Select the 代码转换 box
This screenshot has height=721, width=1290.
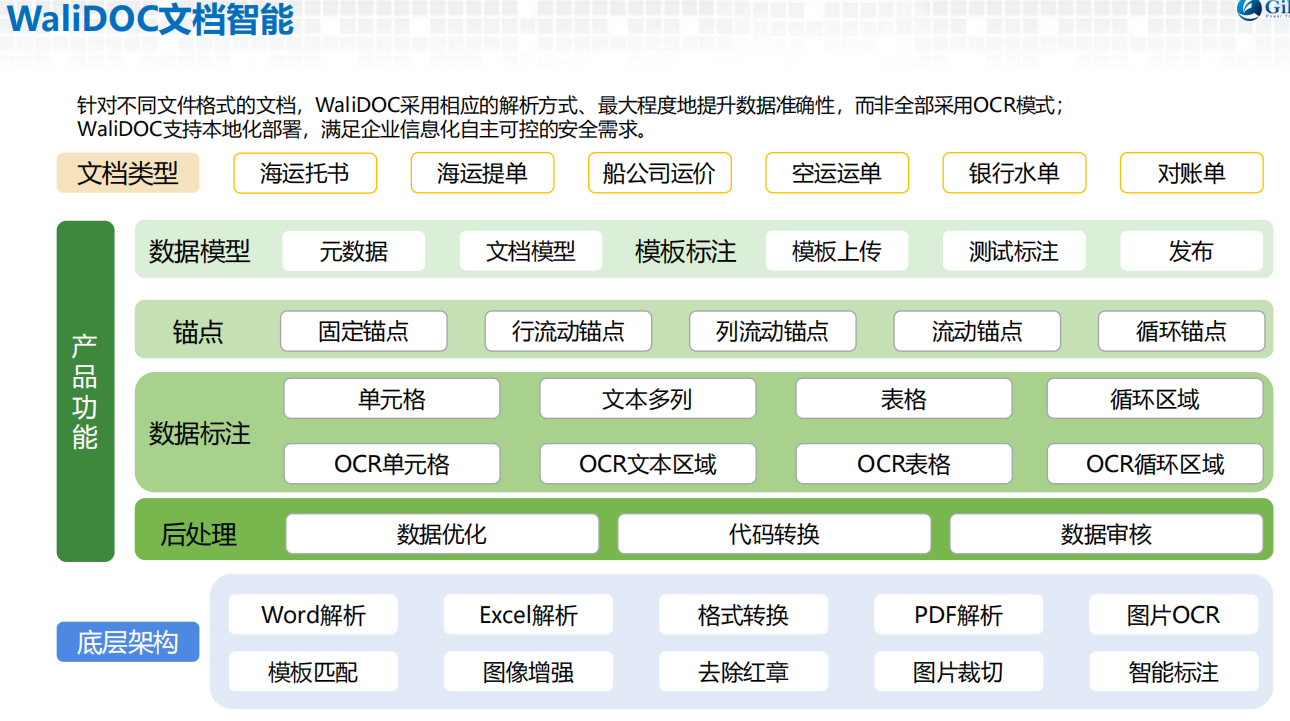tap(774, 534)
